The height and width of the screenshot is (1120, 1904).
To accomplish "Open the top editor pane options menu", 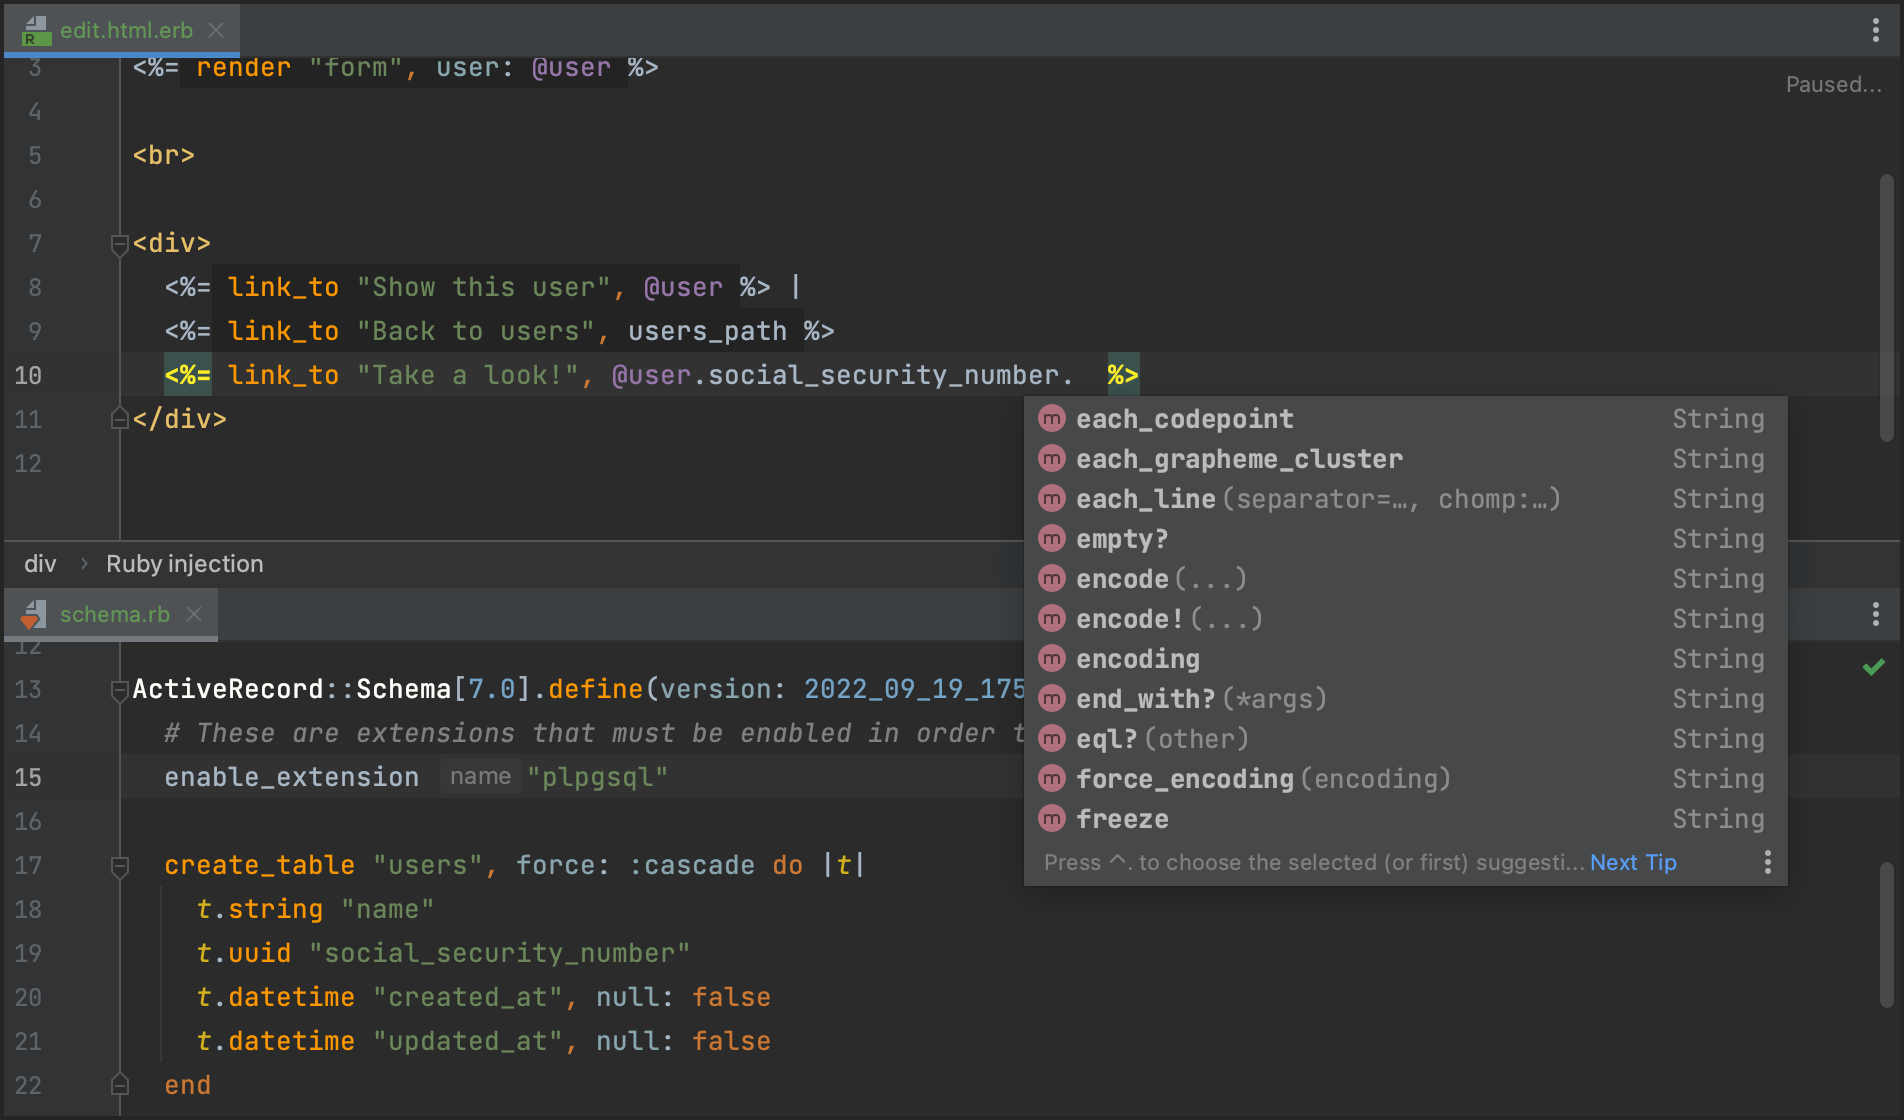I will (1875, 30).
